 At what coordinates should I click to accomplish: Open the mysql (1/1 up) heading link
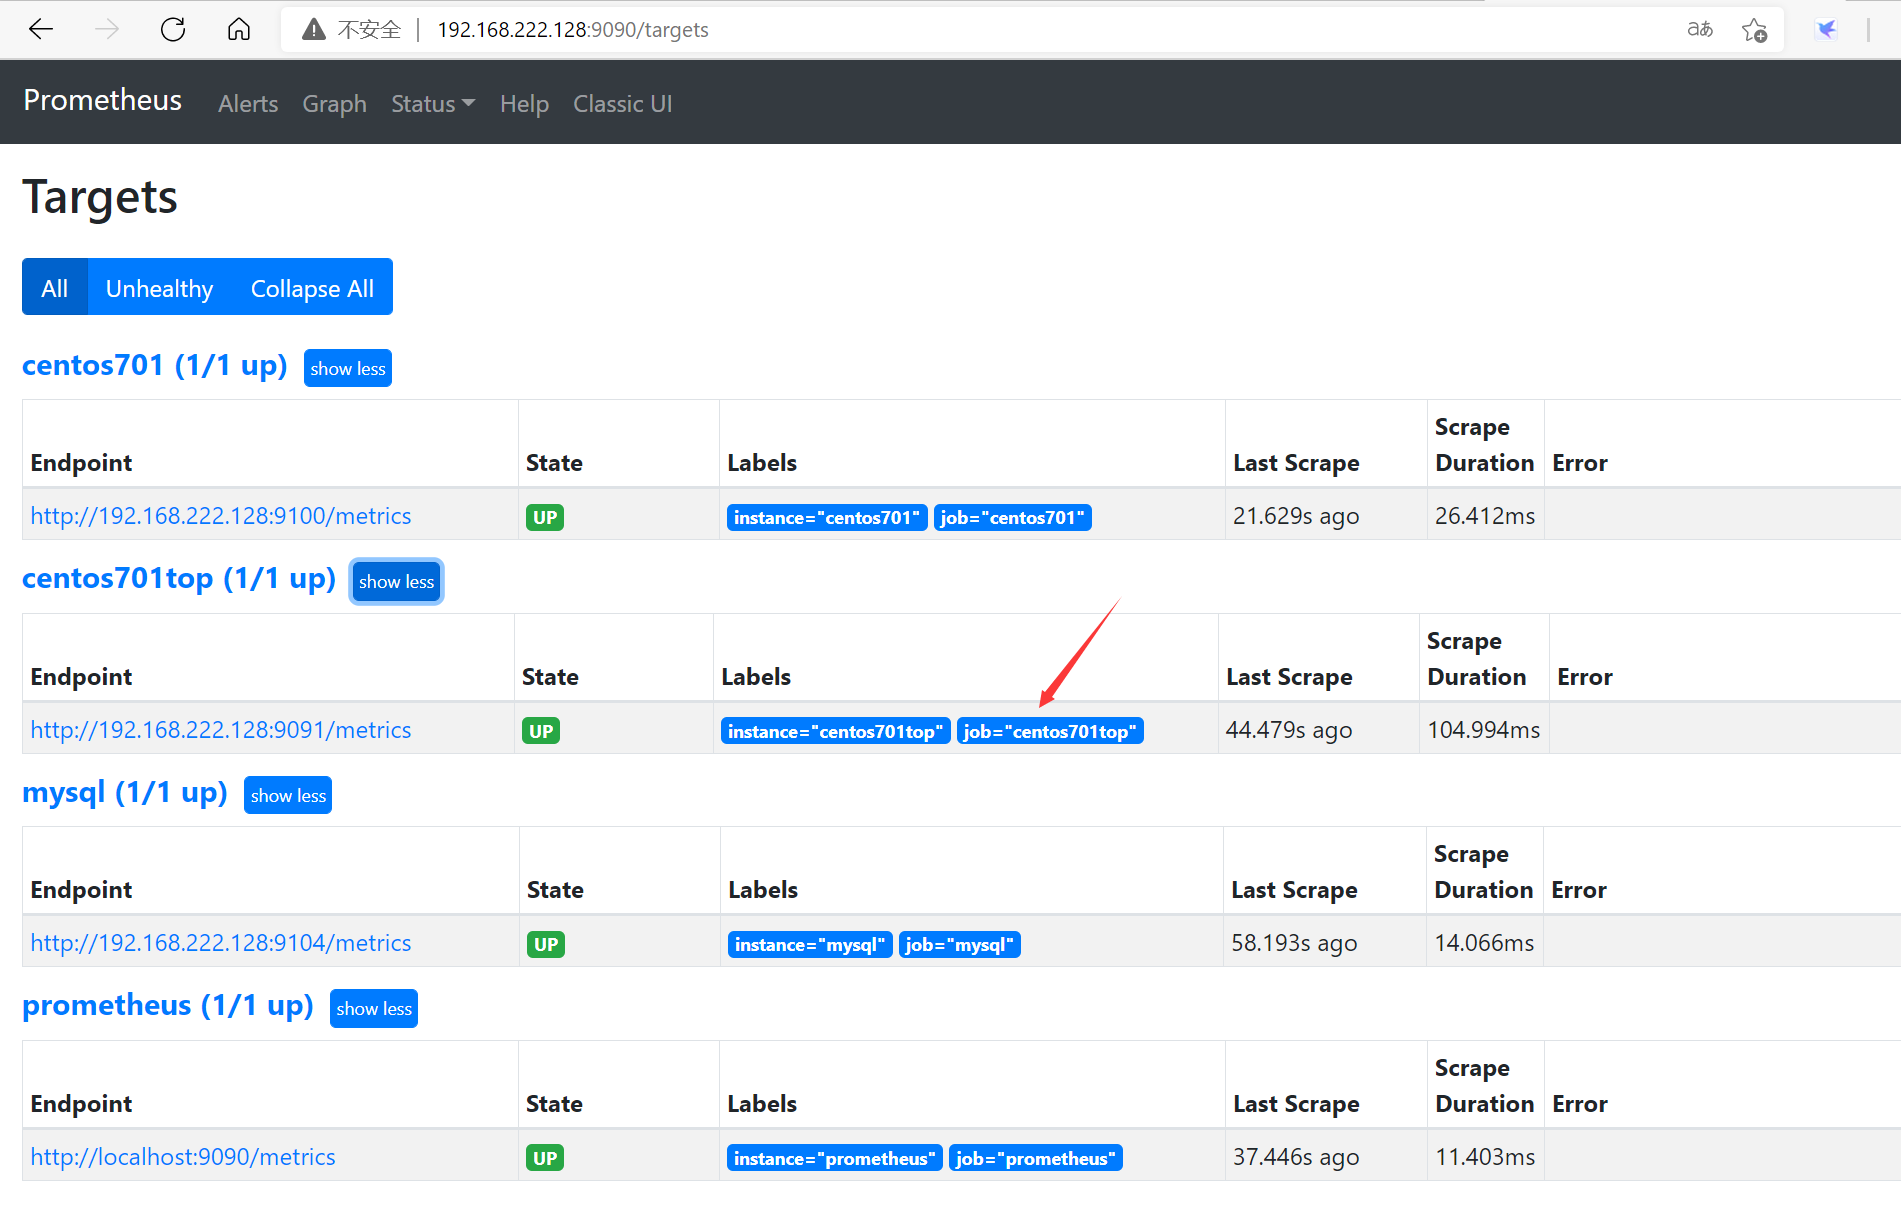[x=125, y=793]
